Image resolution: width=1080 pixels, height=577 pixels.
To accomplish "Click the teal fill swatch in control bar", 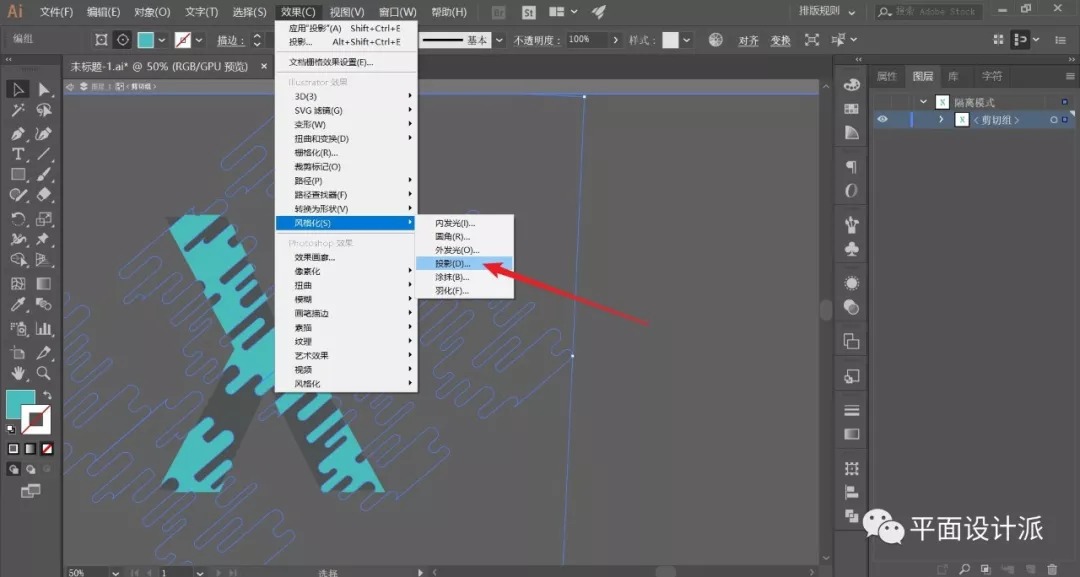I will [x=145, y=40].
